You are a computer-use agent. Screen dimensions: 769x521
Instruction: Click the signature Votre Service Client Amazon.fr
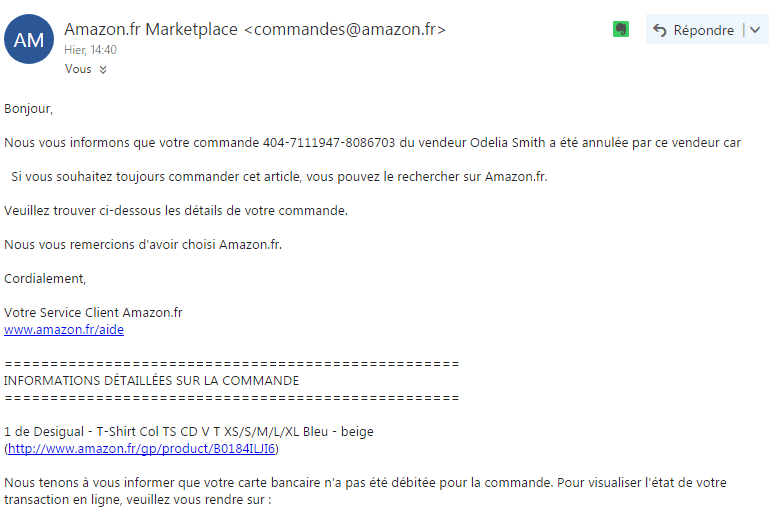pyautogui.click(x=93, y=312)
